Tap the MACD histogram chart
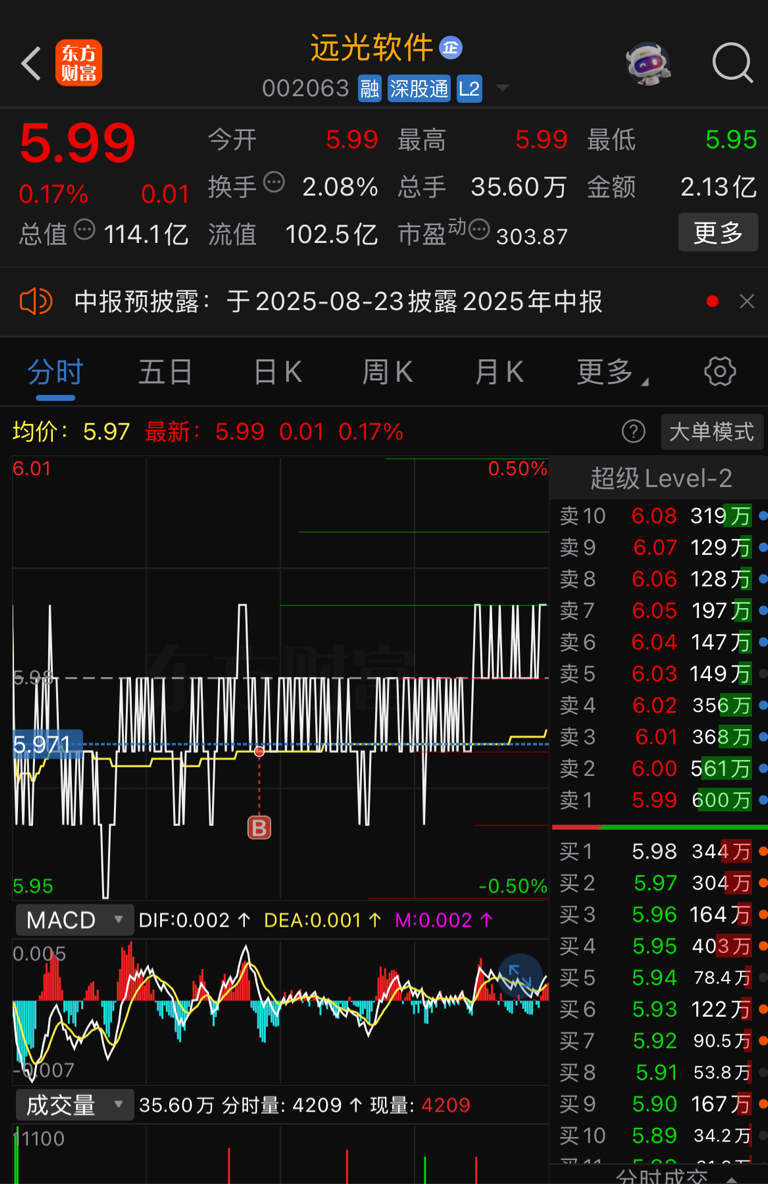Image resolution: width=768 pixels, height=1184 pixels. (280, 1012)
